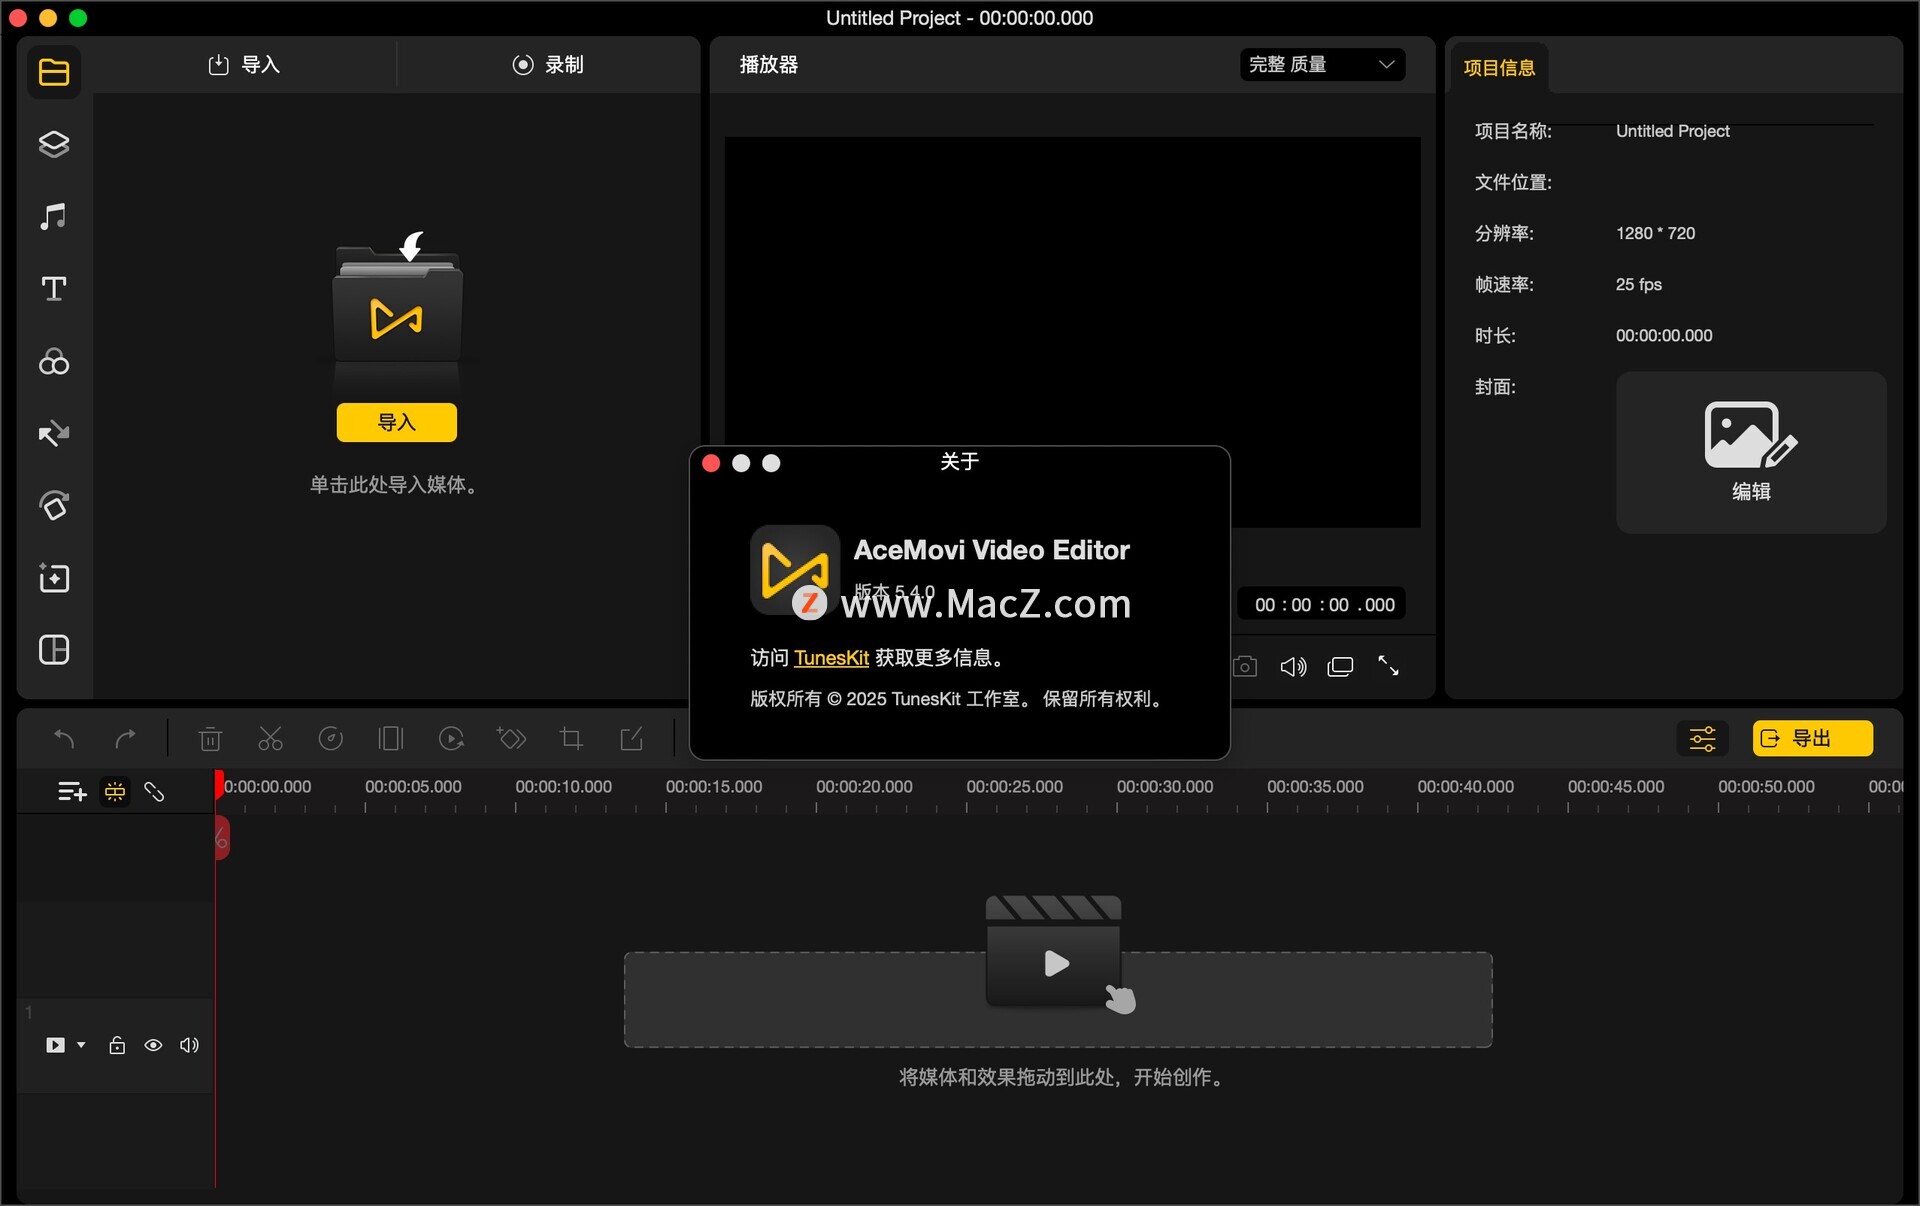Screen dimensions: 1920x1206
Task: Open the Animation sidebar panel icon
Action: (54, 506)
